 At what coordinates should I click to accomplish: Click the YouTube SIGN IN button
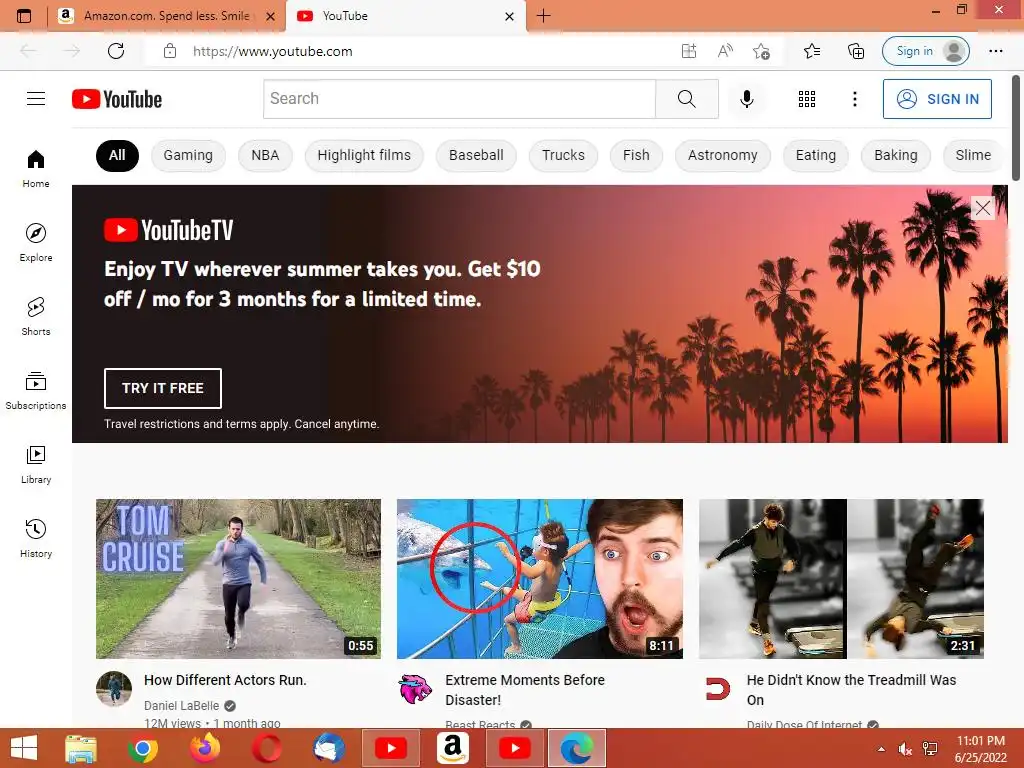point(937,99)
